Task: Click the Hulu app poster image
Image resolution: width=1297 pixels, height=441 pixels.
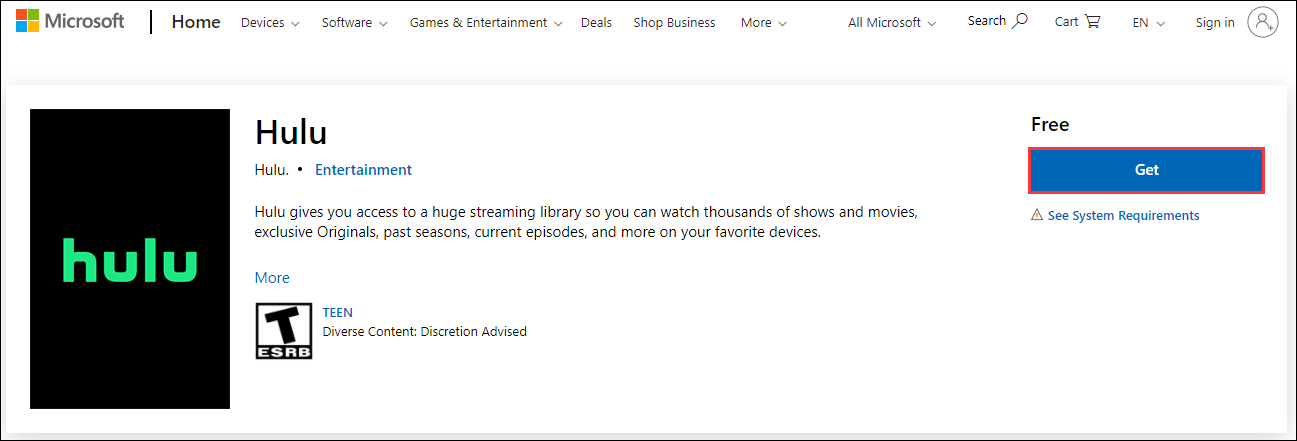Action: pyautogui.click(x=130, y=259)
